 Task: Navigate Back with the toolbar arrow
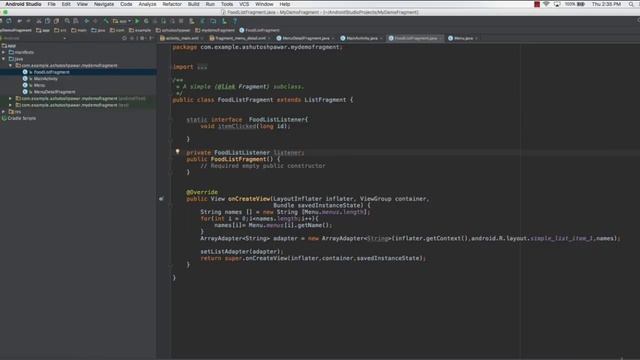(x=87, y=21)
